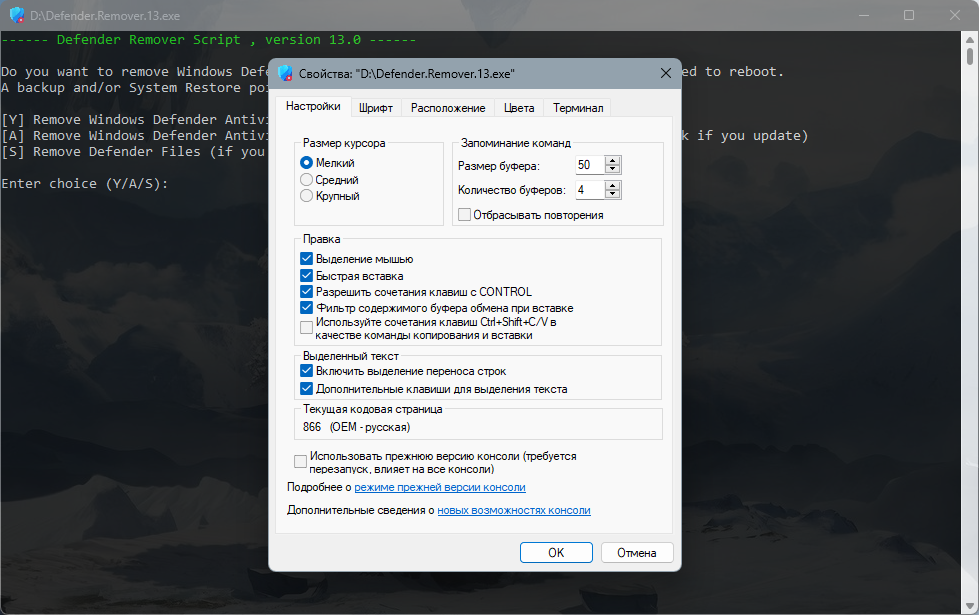Click the shield icon in Свойства dialog title
Screen dimensions: 979x615
tap(285, 73)
